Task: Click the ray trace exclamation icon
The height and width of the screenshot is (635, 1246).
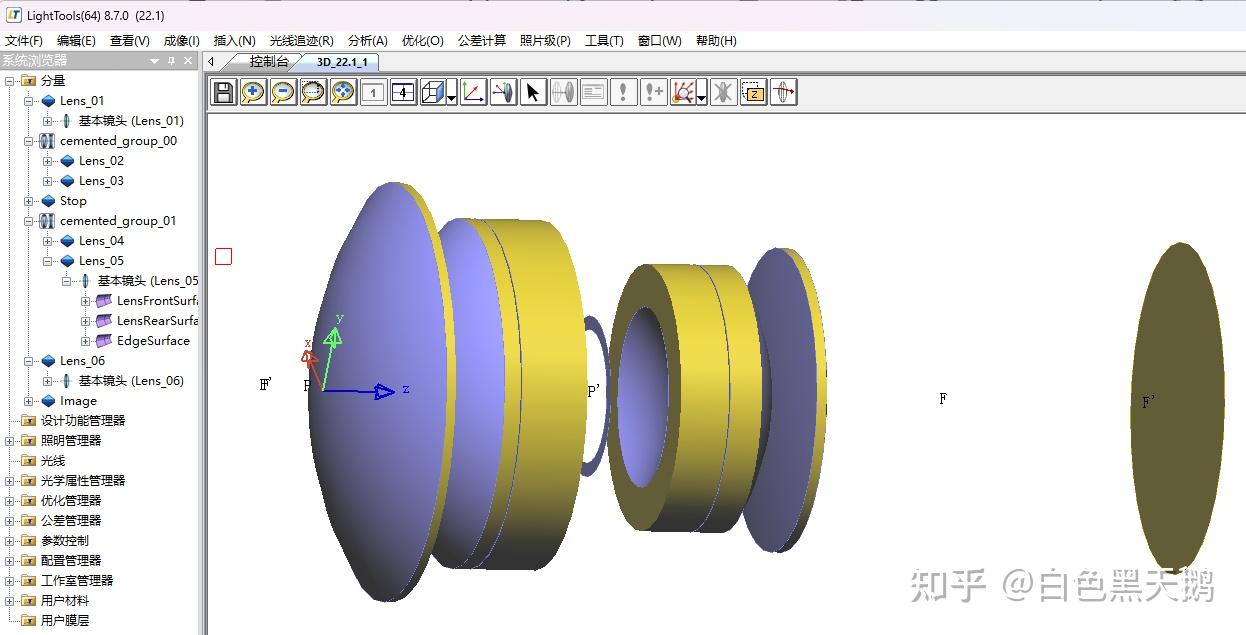Action: point(622,91)
